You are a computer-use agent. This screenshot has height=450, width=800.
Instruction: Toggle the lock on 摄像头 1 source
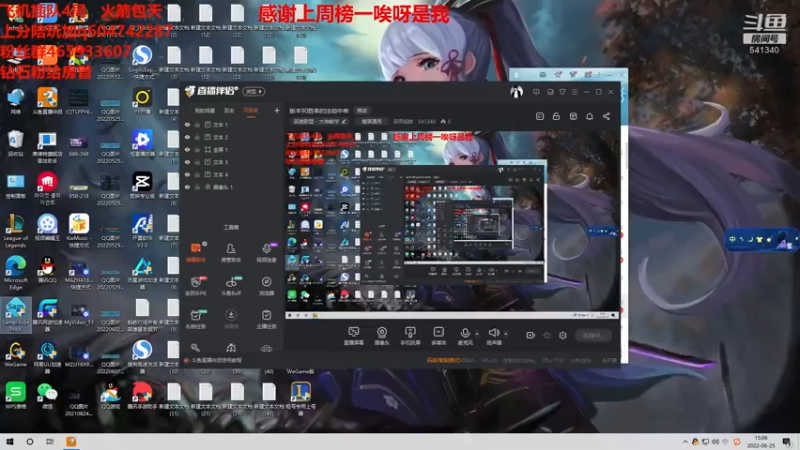(197, 187)
